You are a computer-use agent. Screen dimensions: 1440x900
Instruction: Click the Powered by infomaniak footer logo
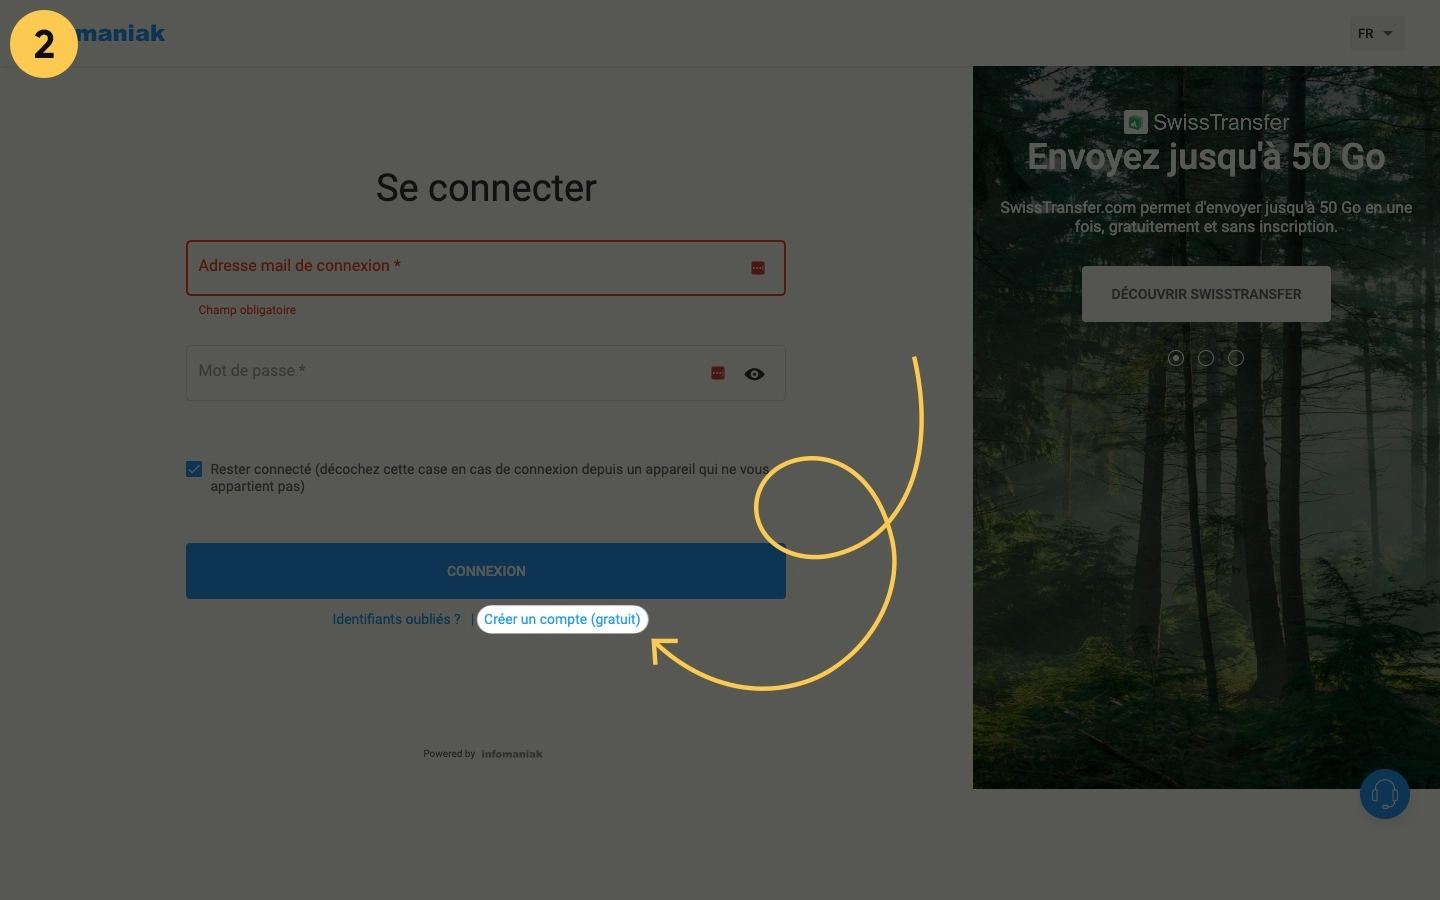tap(512, 754)
